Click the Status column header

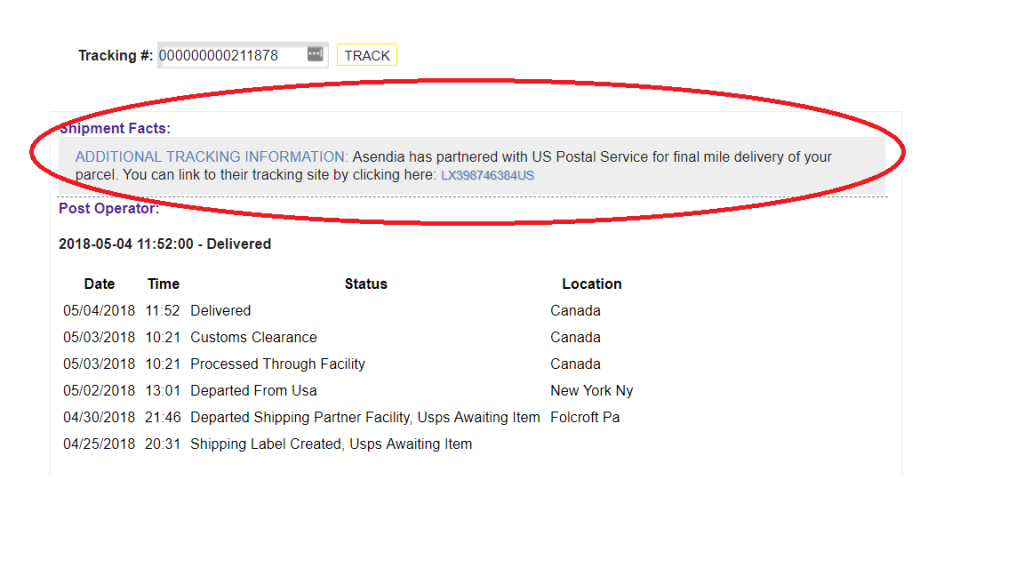coord(366,284)
